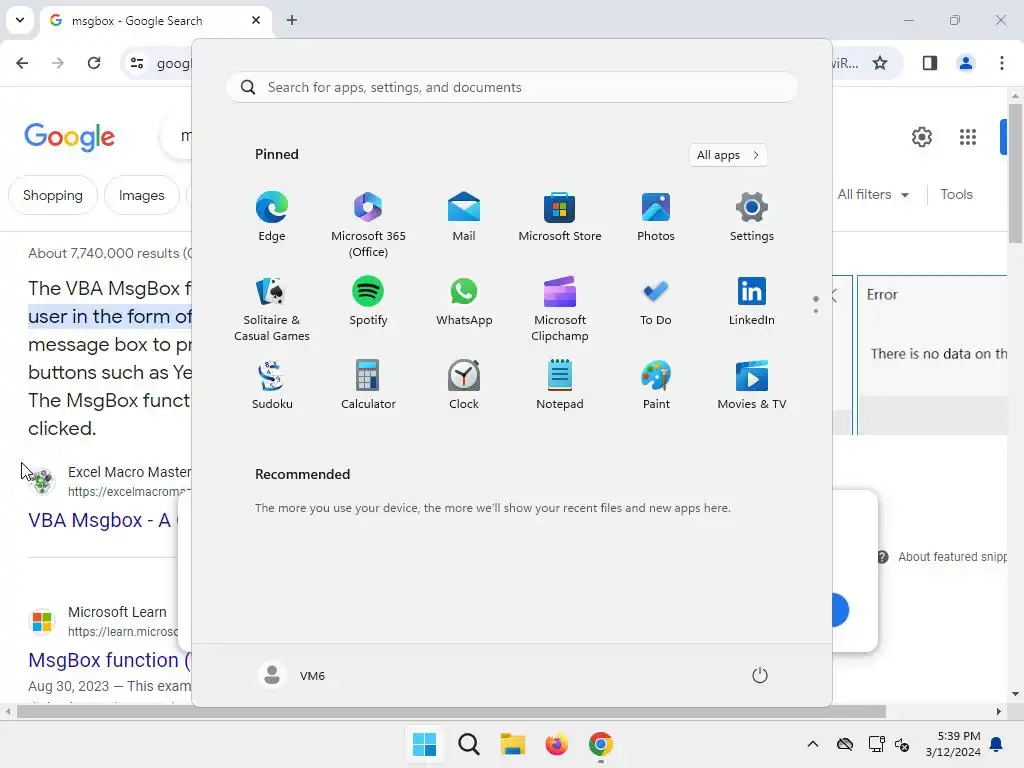Open Google quick settings gear
Viewport: 1024px width, 768px height.
(921, 137)
